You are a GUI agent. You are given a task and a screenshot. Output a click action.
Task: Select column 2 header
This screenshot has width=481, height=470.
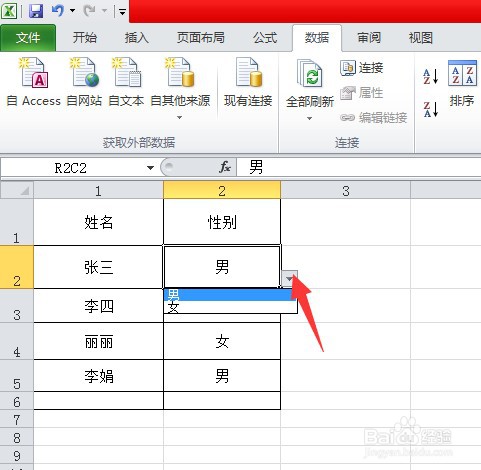222,191
